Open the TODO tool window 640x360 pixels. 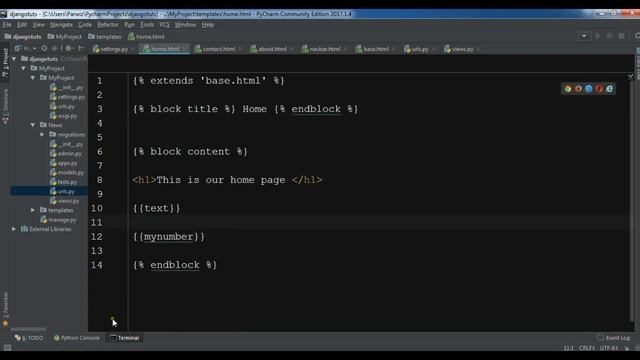[29, 338]
